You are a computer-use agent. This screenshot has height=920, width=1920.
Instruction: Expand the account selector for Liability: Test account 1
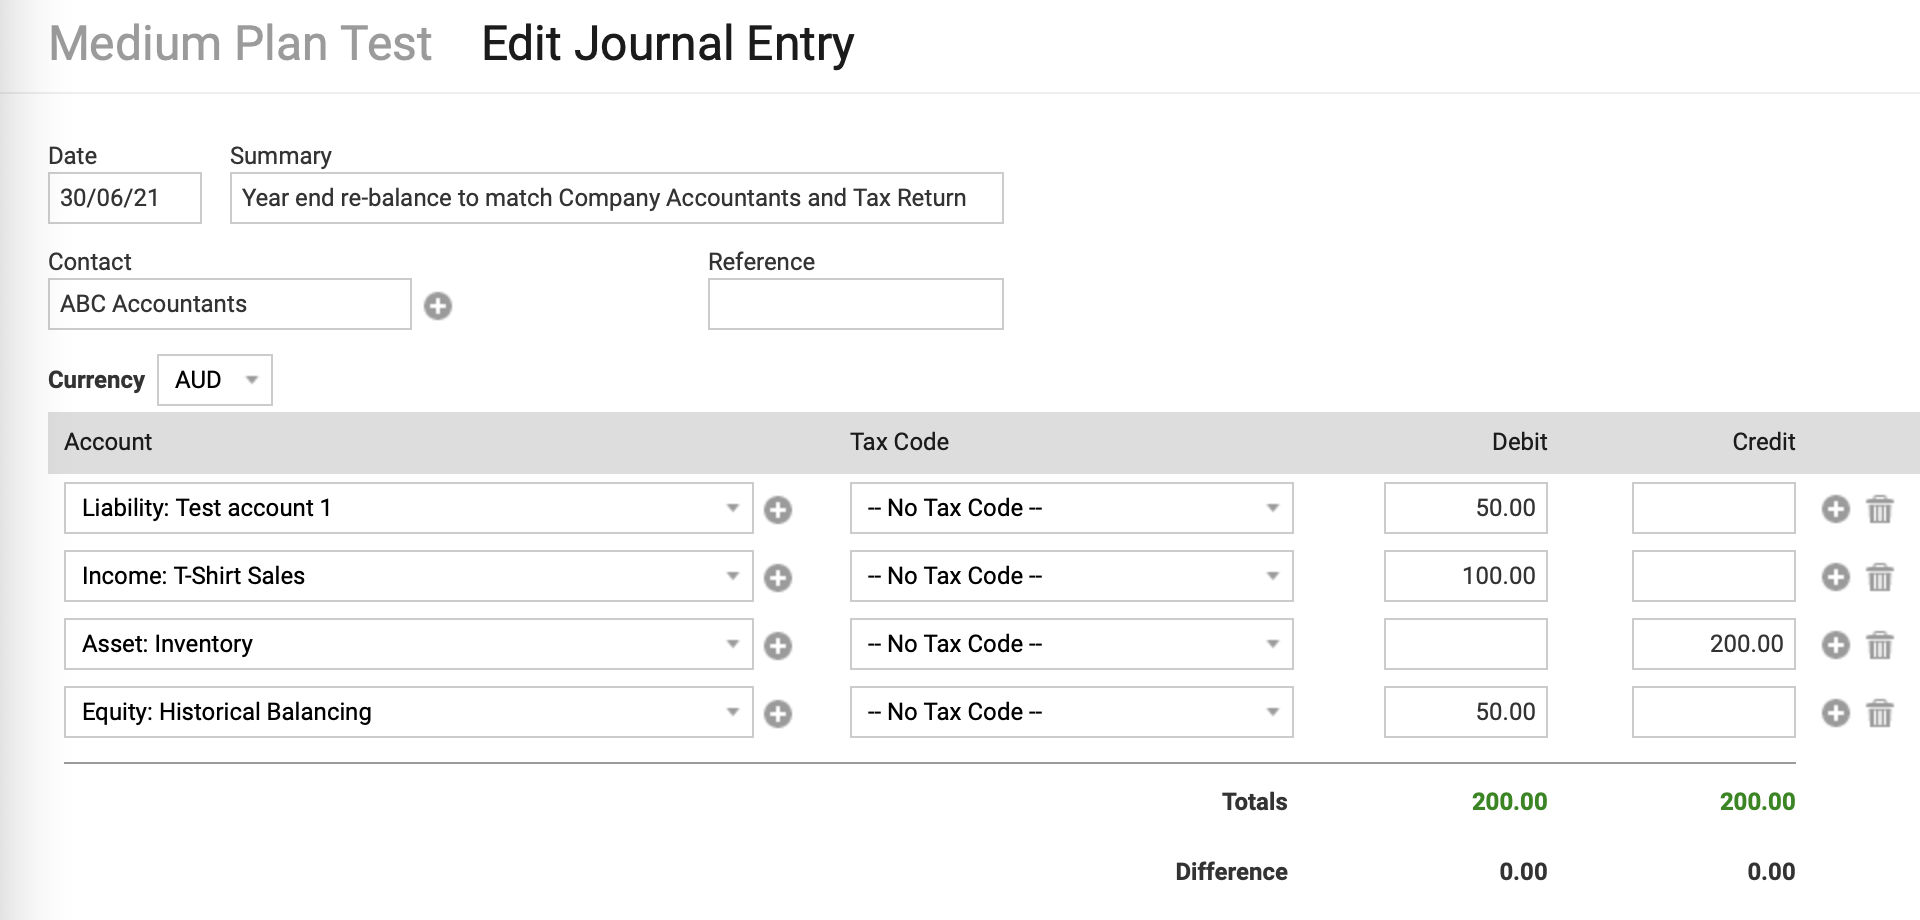click(x=733, y=508)
